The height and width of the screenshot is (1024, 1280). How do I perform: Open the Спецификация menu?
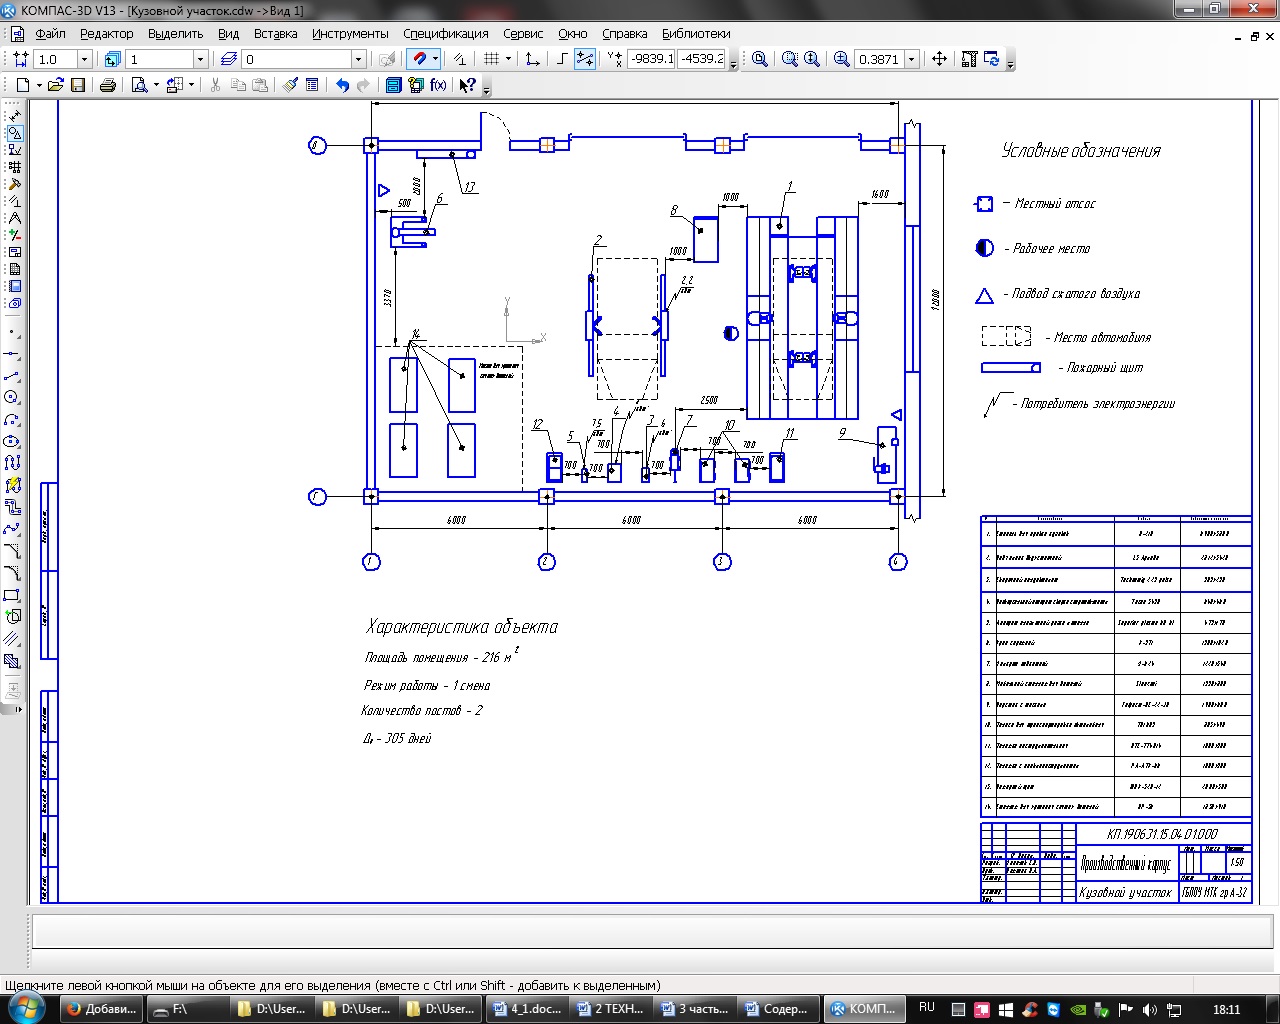[x=445, y=33]
